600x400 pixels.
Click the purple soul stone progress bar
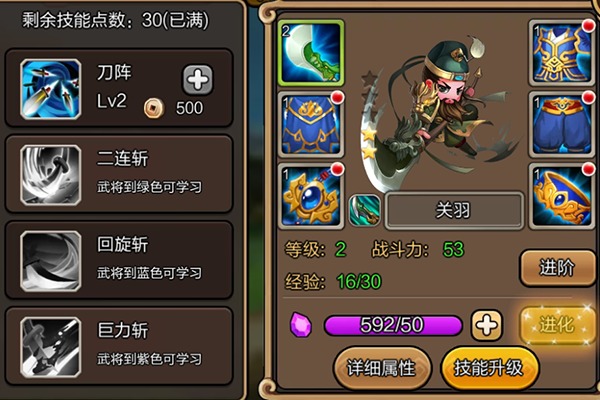(393, 325)
